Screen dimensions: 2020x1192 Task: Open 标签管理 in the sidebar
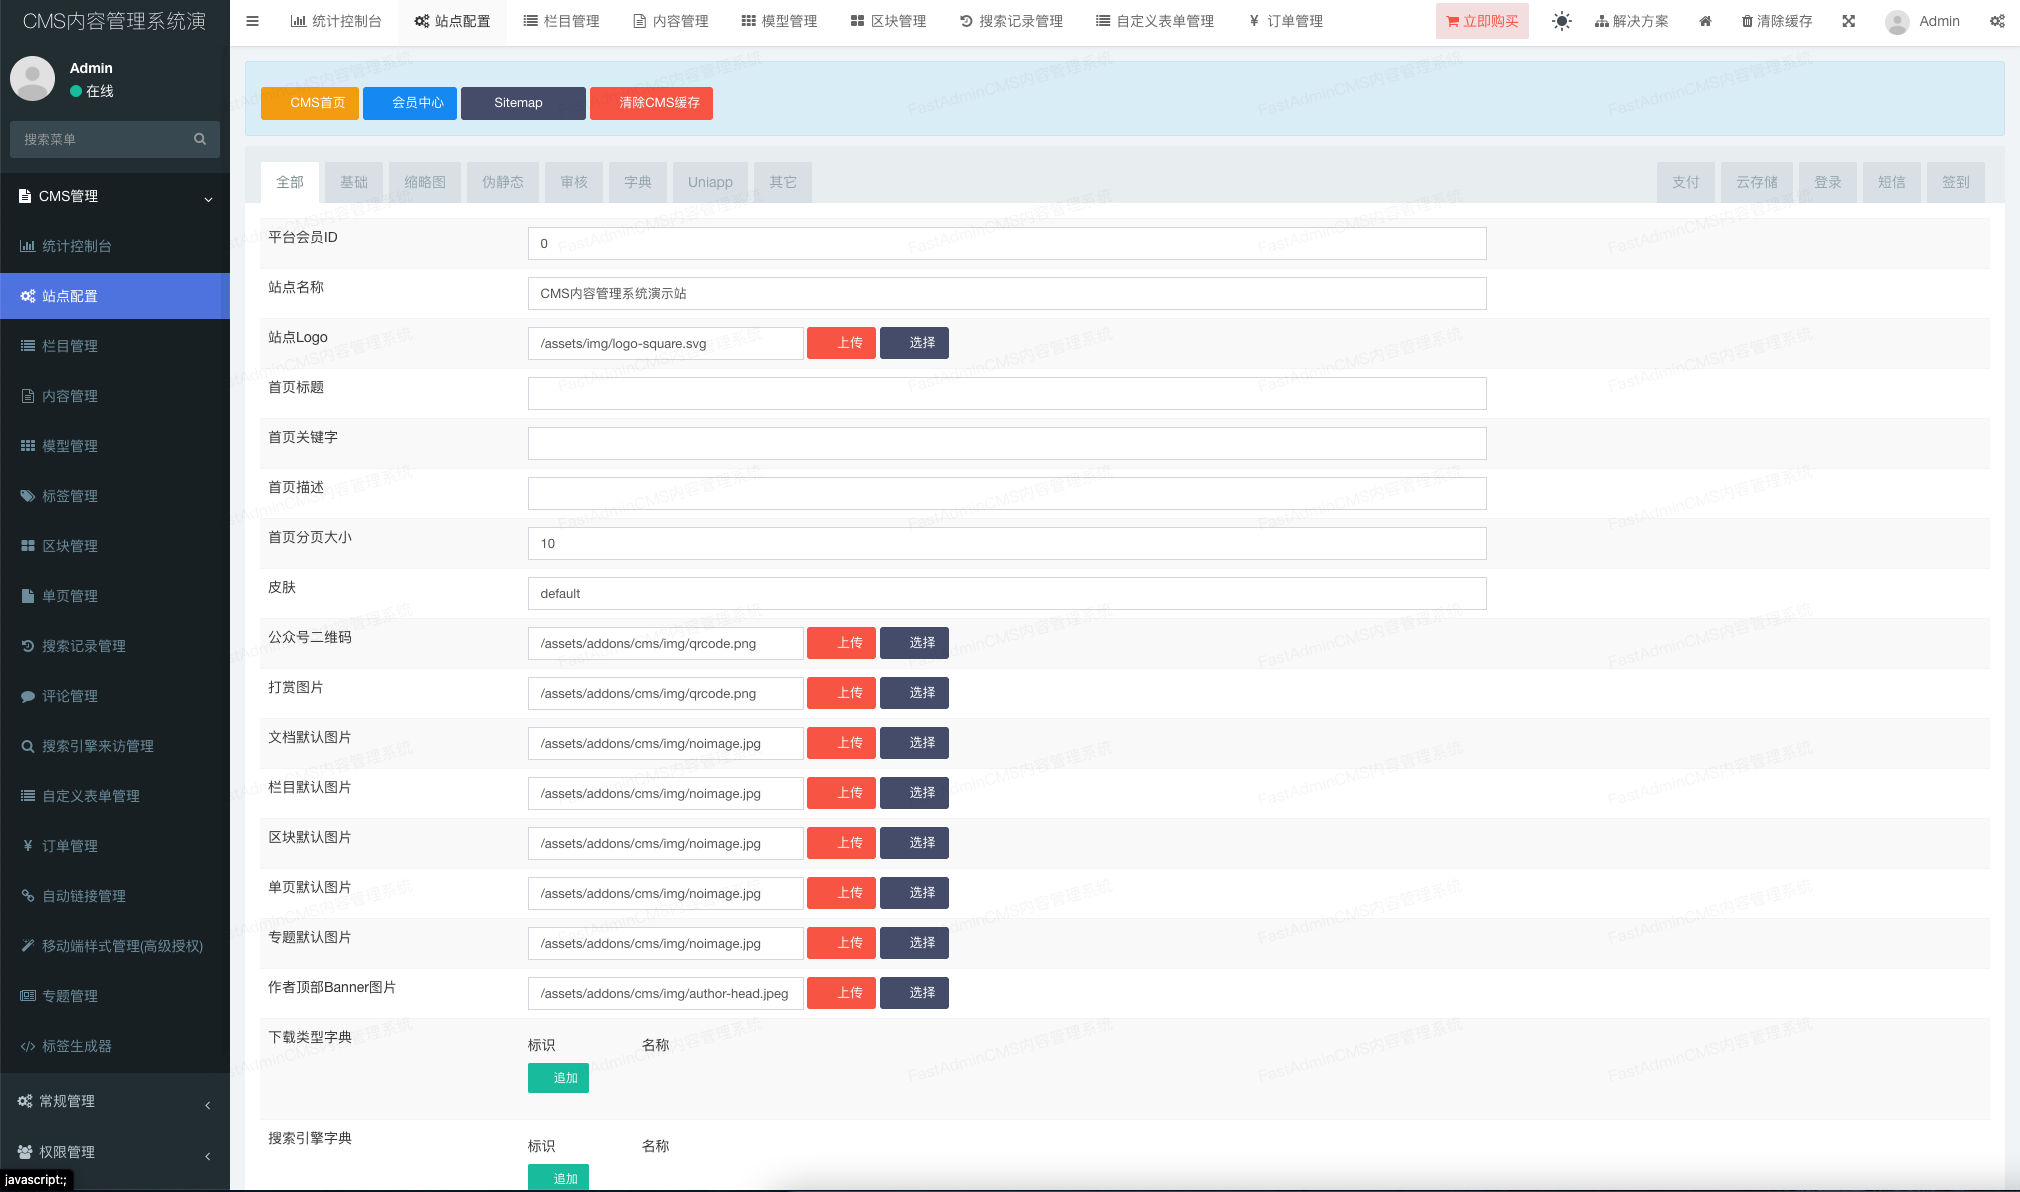coord(70,496)
